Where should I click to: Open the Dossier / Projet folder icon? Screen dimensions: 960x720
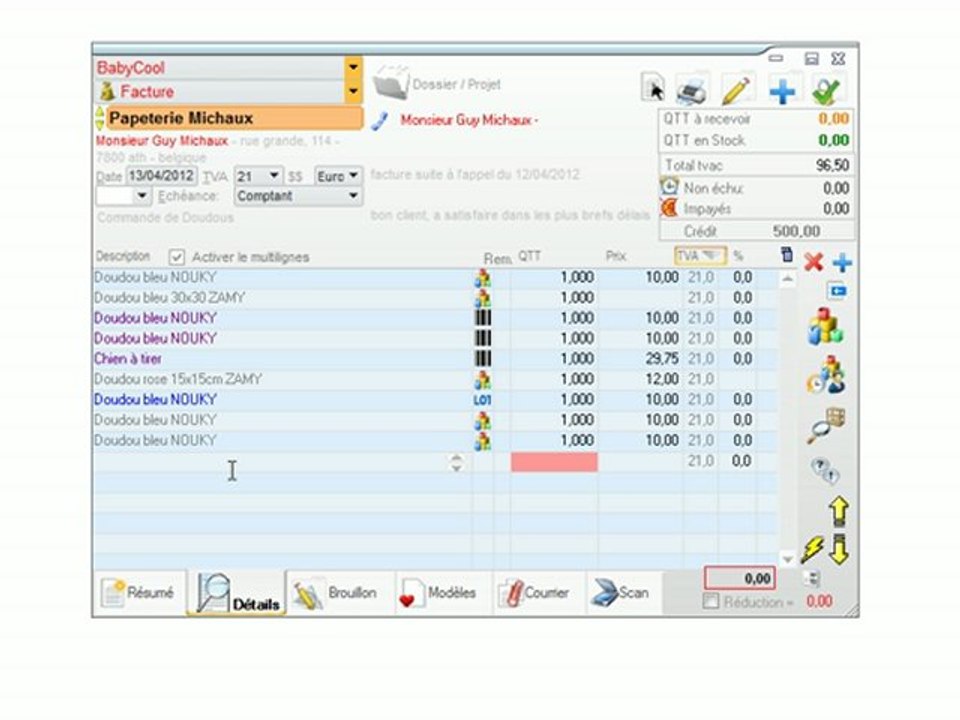(x=390, y=83)
